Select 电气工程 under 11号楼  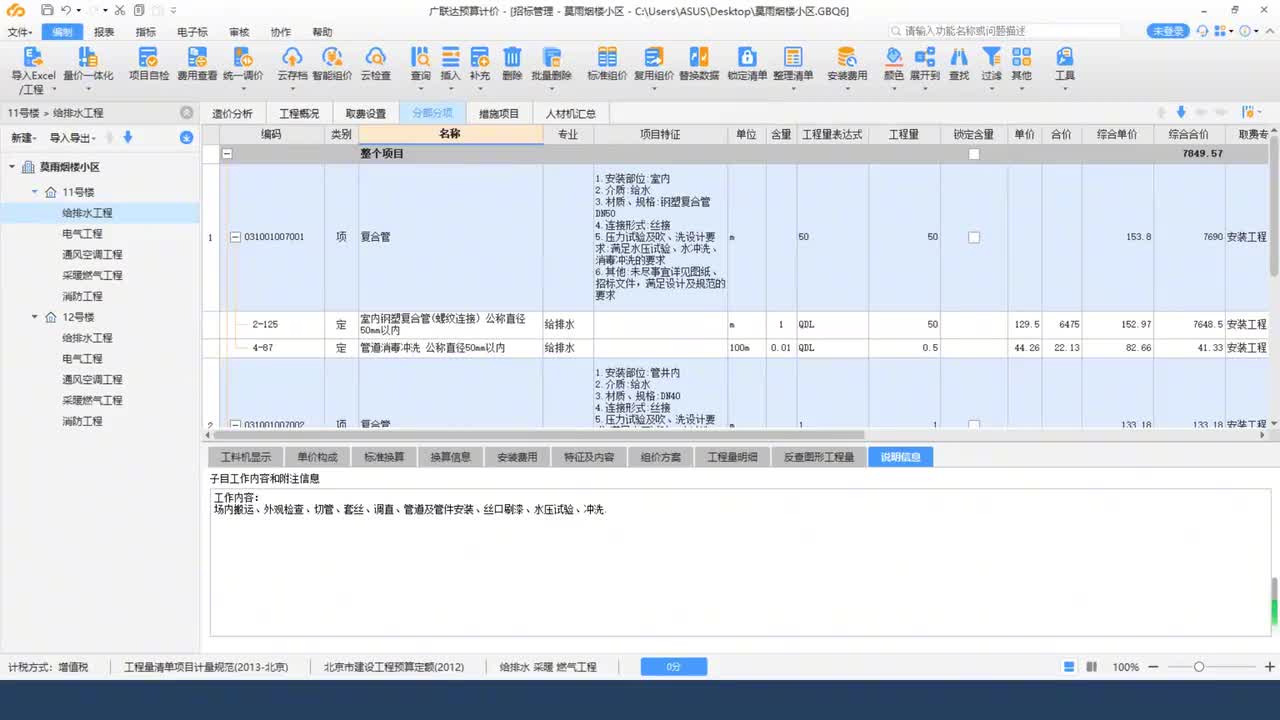point(82,234)
